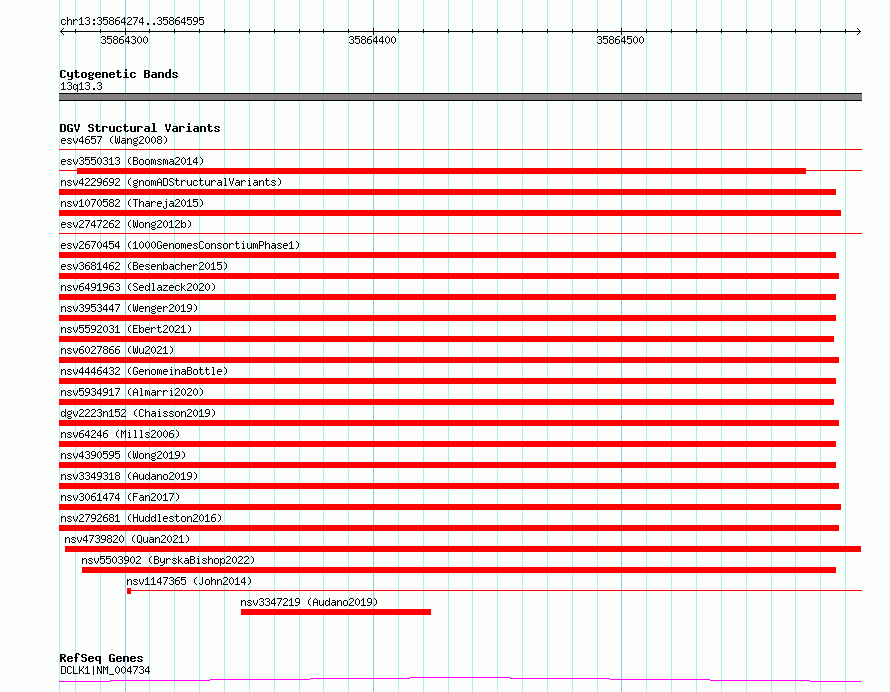The width and height of the screenshot is (890, 692).
Task: Click dgv2223n152 (Chaisson2019) label
Action: (x=138, y=413)
